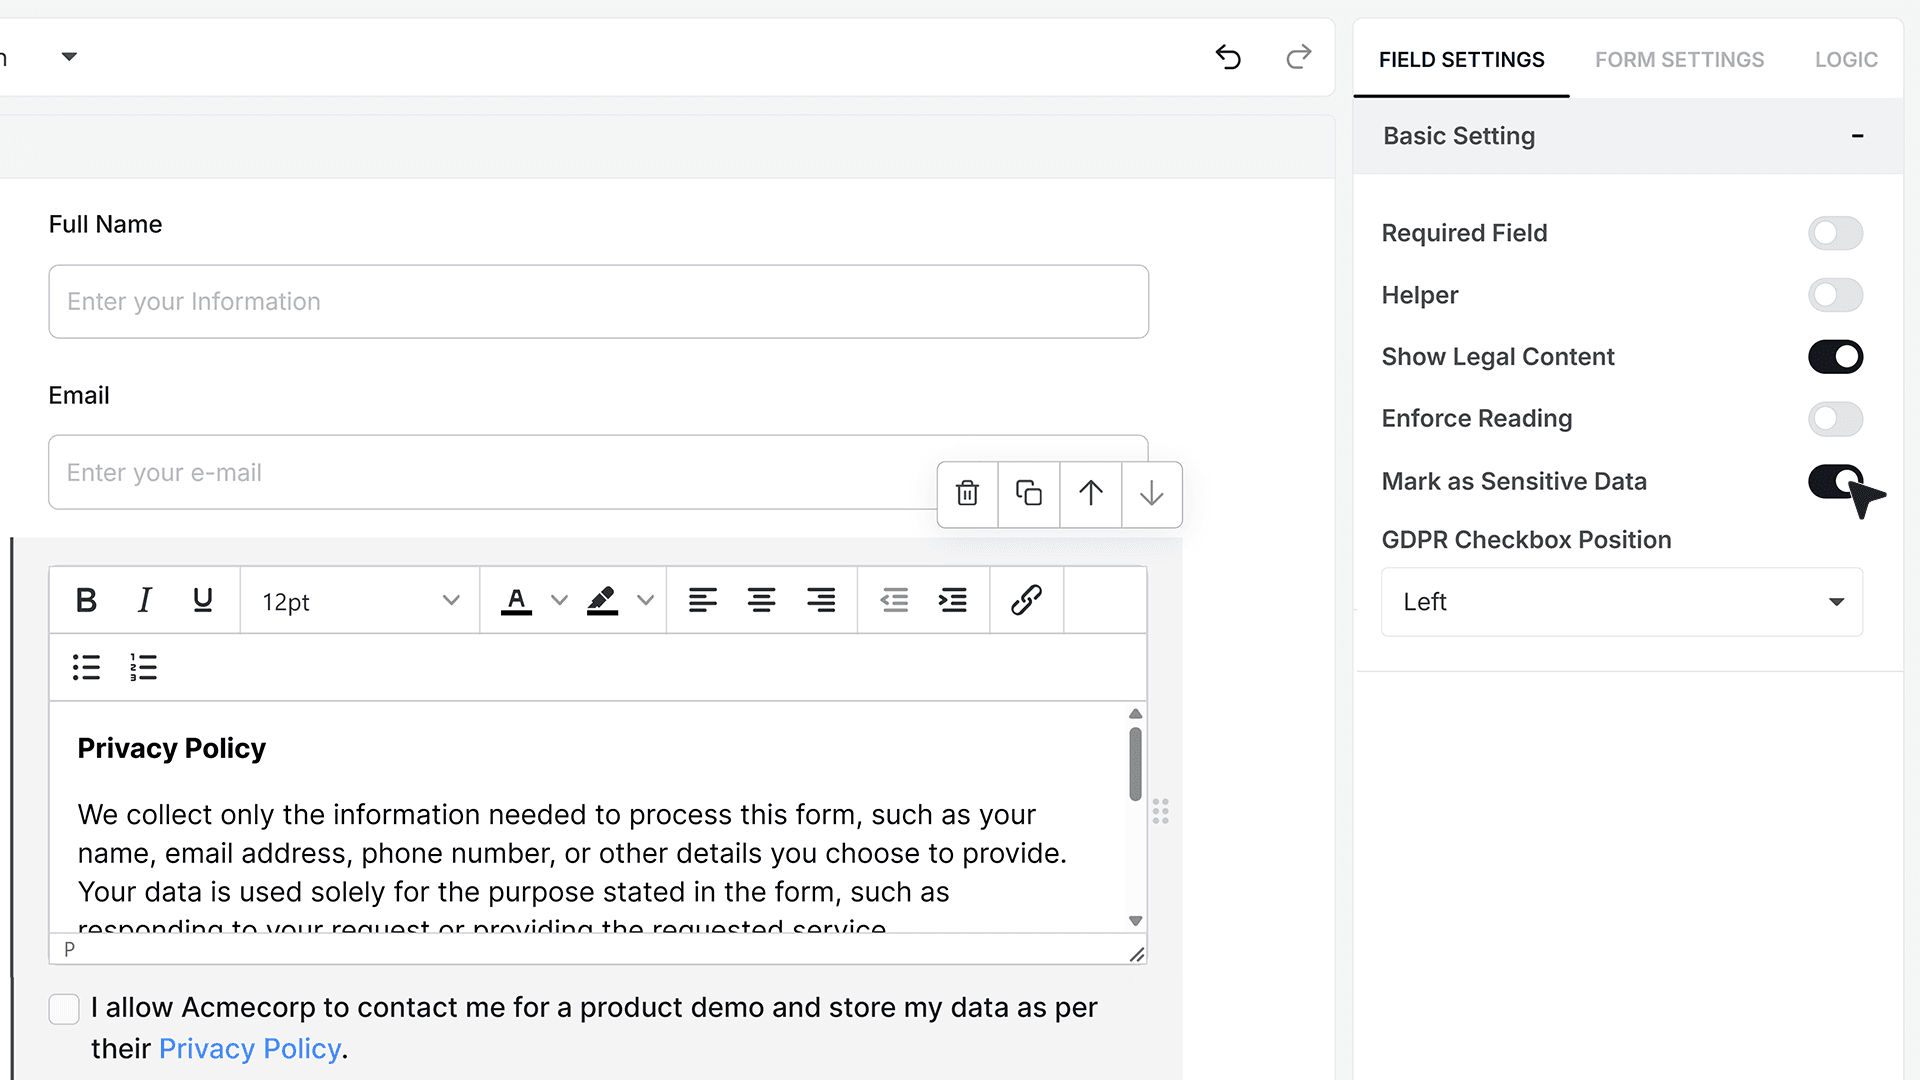Turn off Show Legal Content switch

pos(1835,357)
